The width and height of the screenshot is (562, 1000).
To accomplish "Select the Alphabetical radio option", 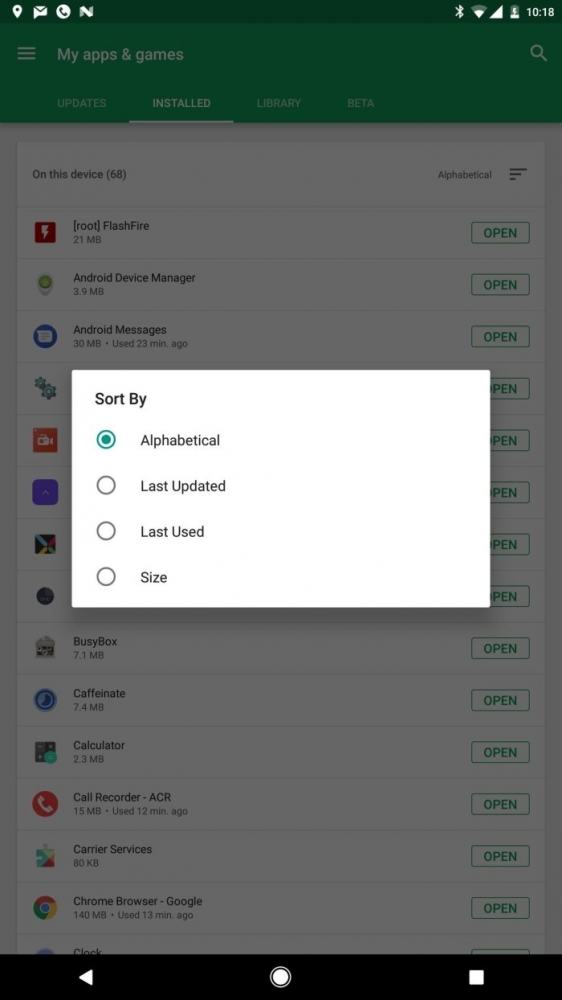I will (106, 440).
